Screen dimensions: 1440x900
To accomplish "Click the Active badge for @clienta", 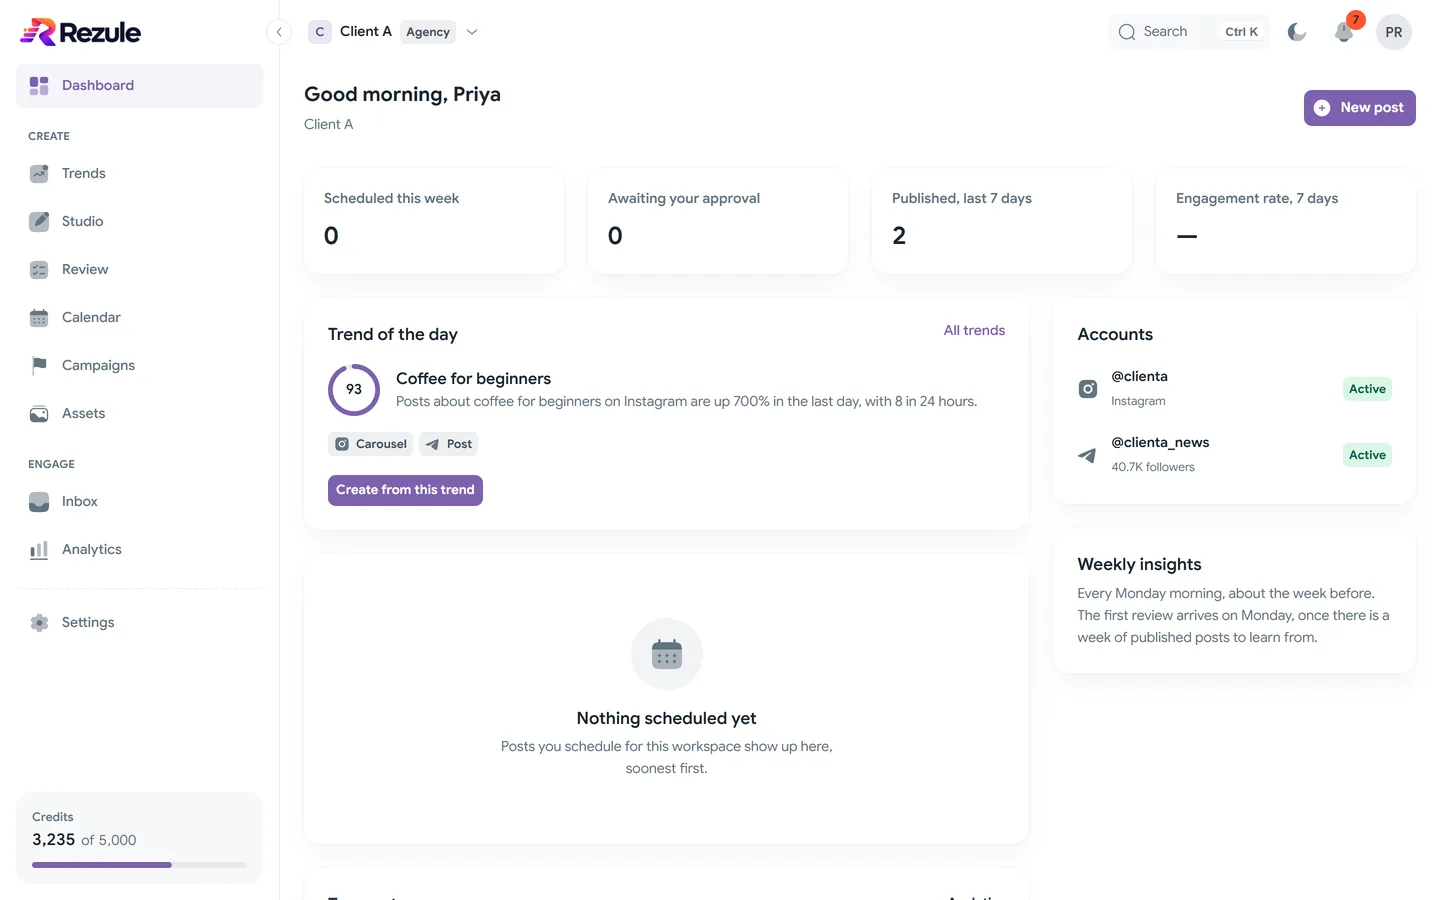I will [x=1367, y=389].
